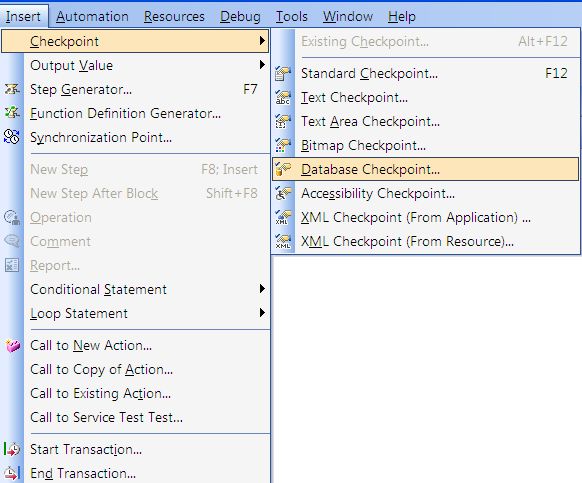Click the Synchronization Point icon

12,137
